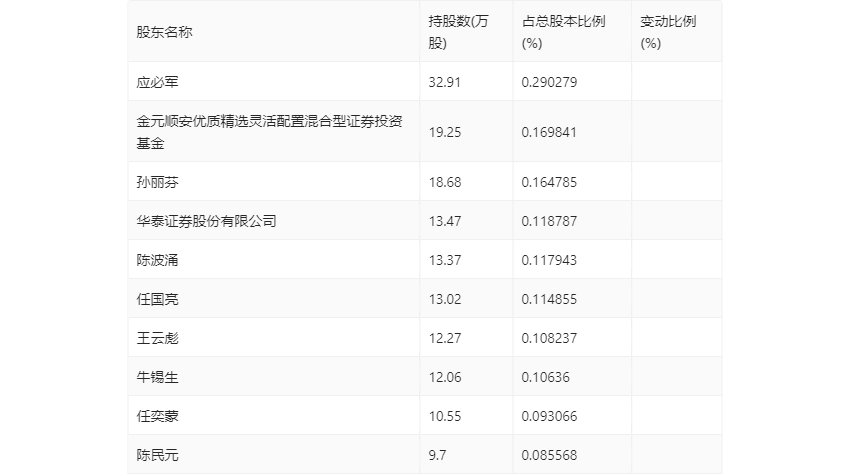The height and width of the screenshot is (474, 850).
Task: Click the holding value 19.25
Action: coord(445,132)
